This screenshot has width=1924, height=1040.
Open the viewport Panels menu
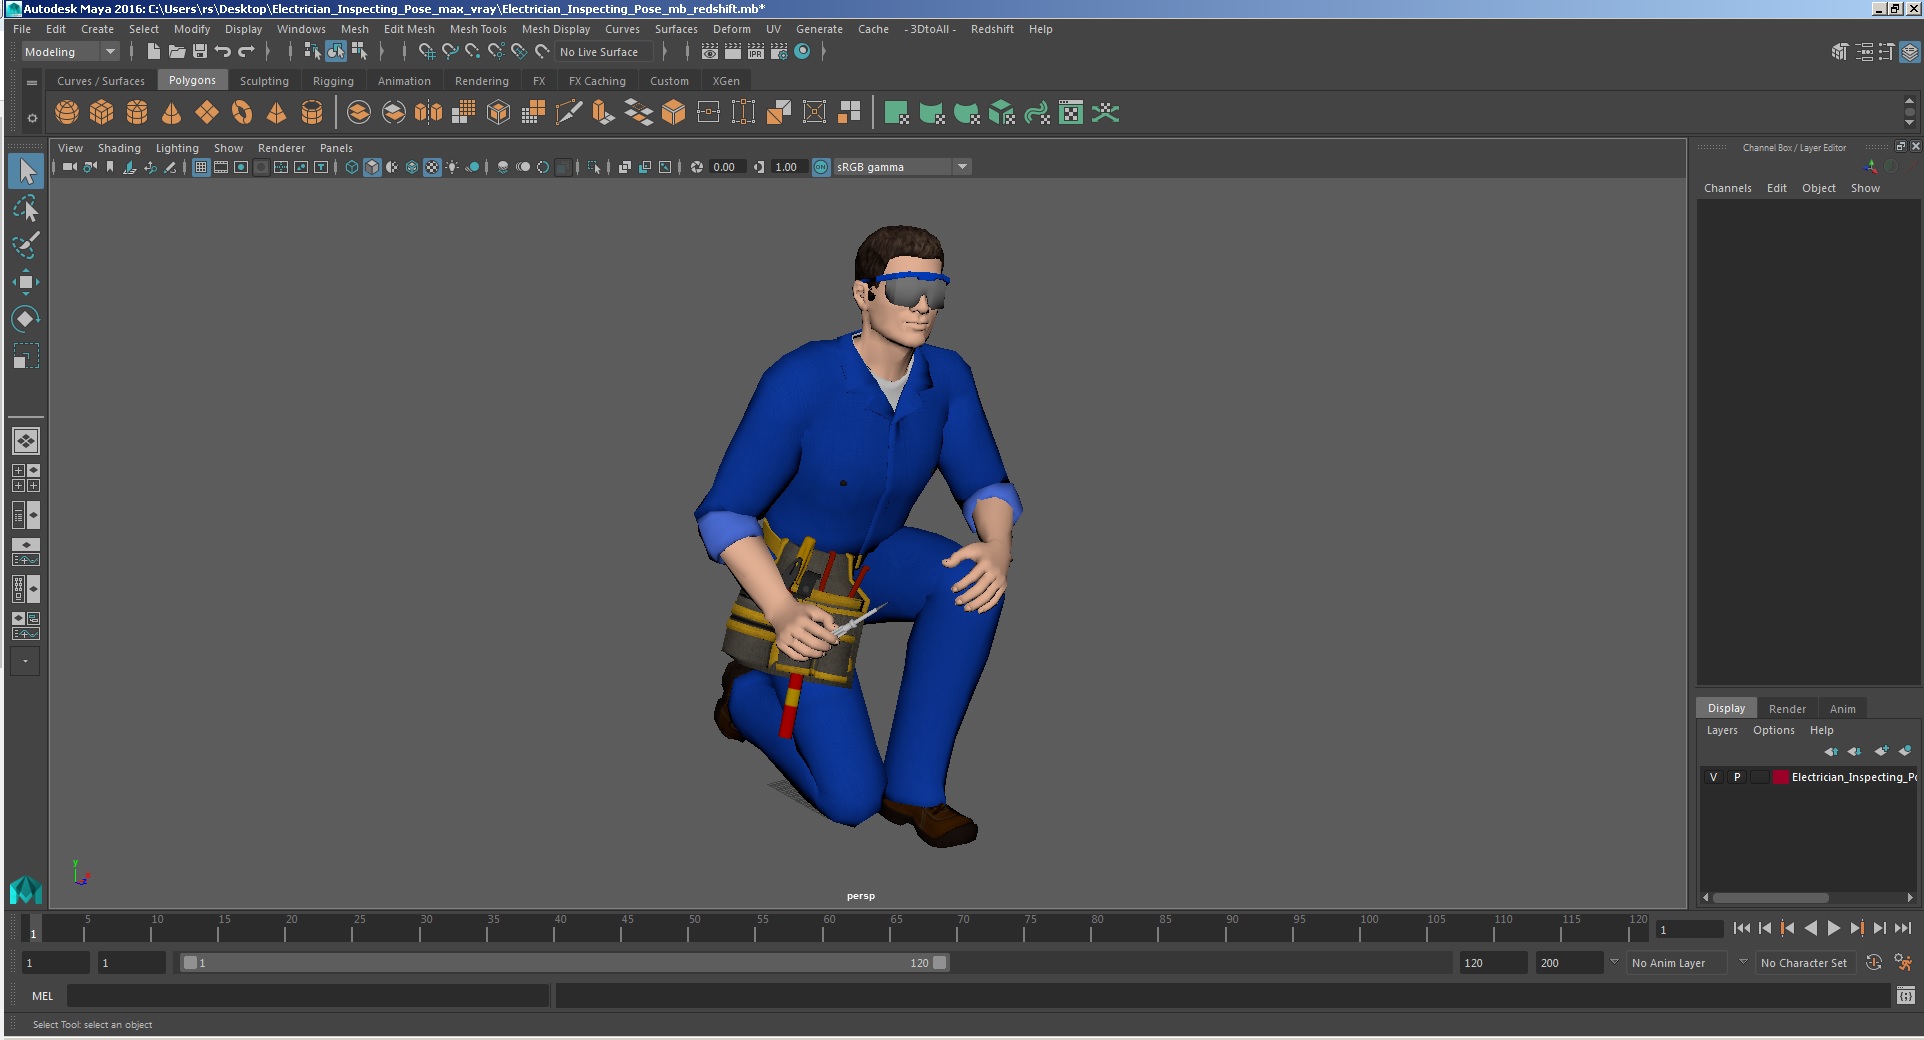click(x=336, y=148)
